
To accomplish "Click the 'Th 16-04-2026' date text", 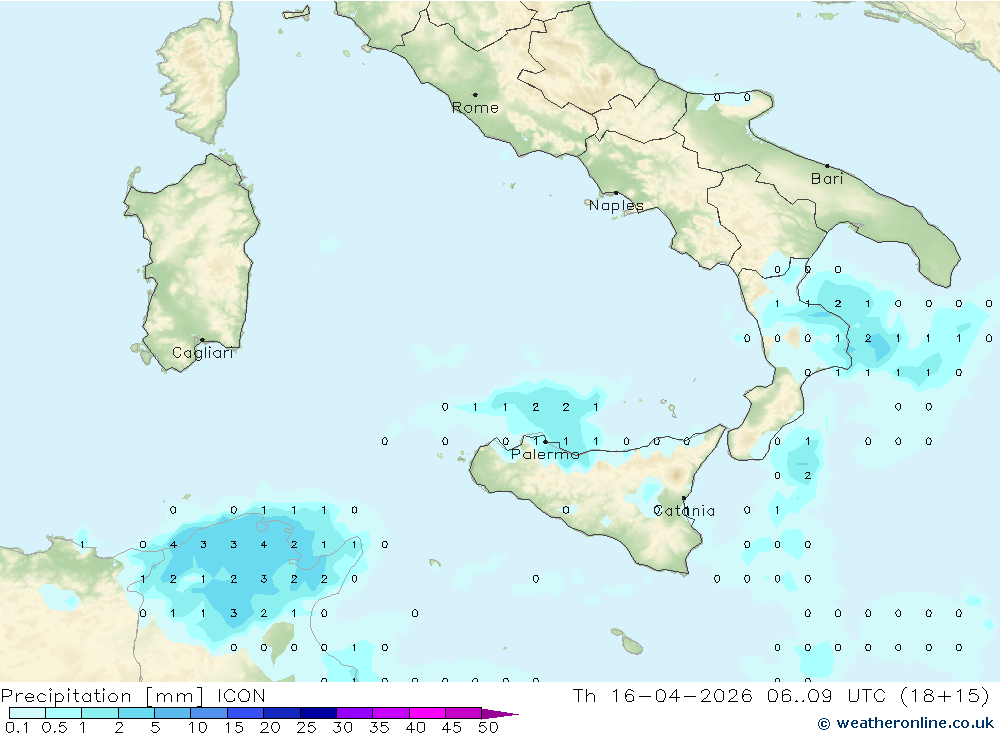I will (663, 695).
